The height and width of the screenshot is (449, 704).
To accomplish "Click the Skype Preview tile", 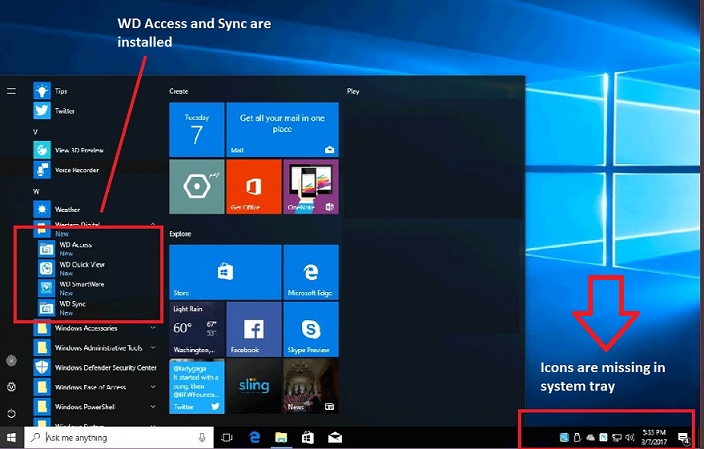I will tap(310, 329).
